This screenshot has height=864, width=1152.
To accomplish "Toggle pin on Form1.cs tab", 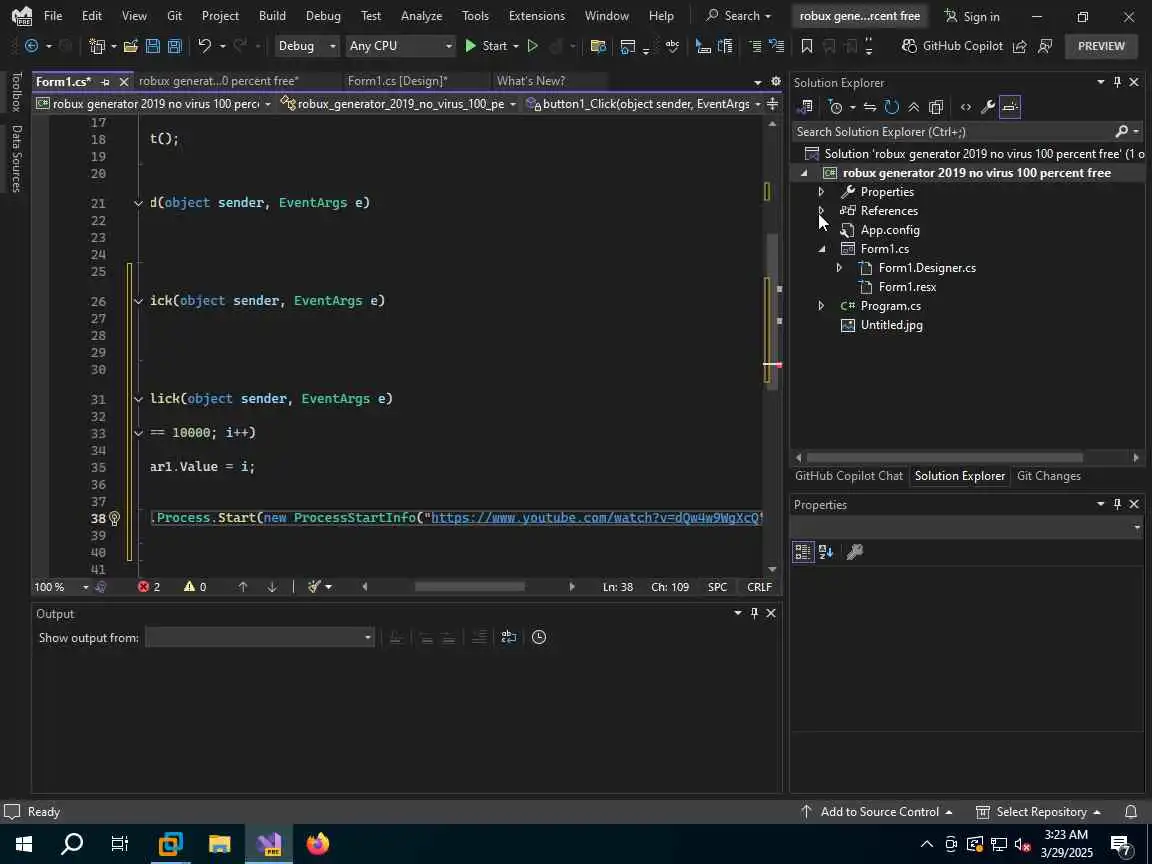I will pos(105,82).
